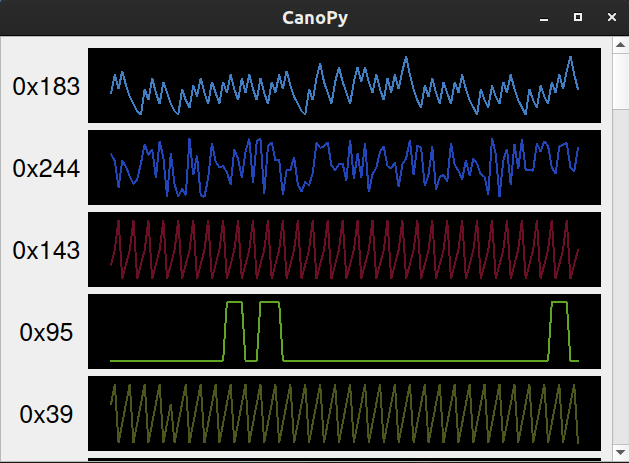Click the olive sawtooth plot for 0x39
629x463 pixels.
344,413
